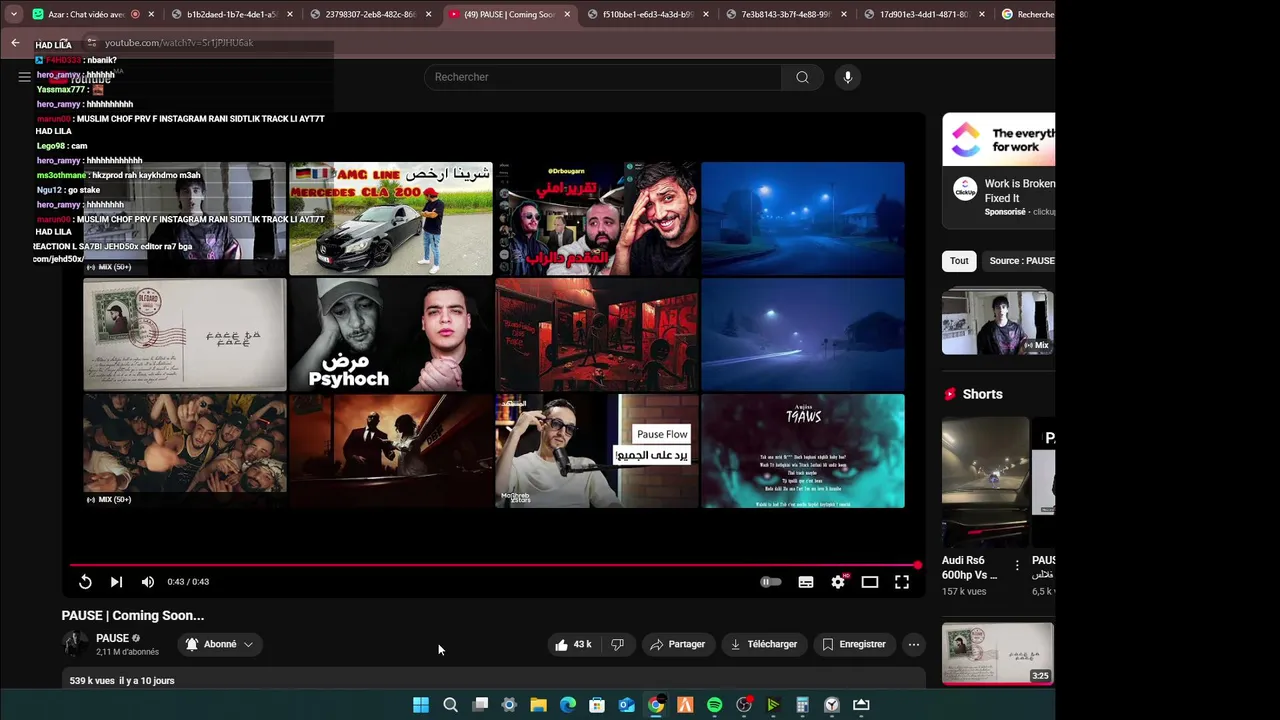This screenshot has width=1280, height=720.
Task: Click the video title PAUSE | Coming Soon...
Action: [133, 616]
